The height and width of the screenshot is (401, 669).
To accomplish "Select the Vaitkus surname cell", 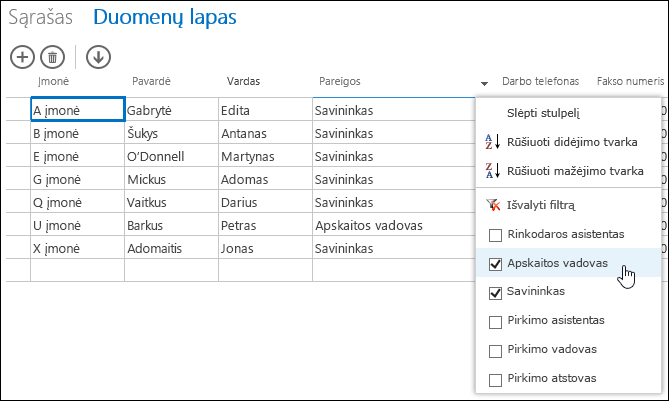I will (172, 201).
